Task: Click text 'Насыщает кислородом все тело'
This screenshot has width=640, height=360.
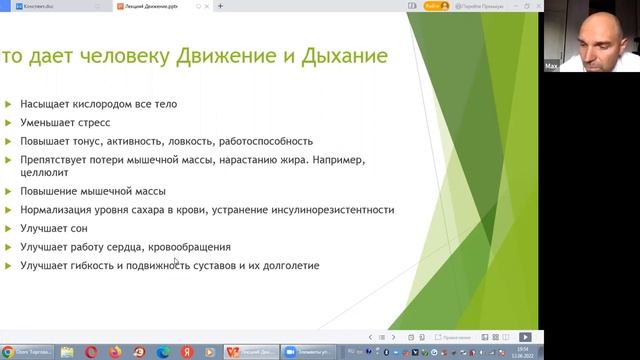Action: click(99, 104)
